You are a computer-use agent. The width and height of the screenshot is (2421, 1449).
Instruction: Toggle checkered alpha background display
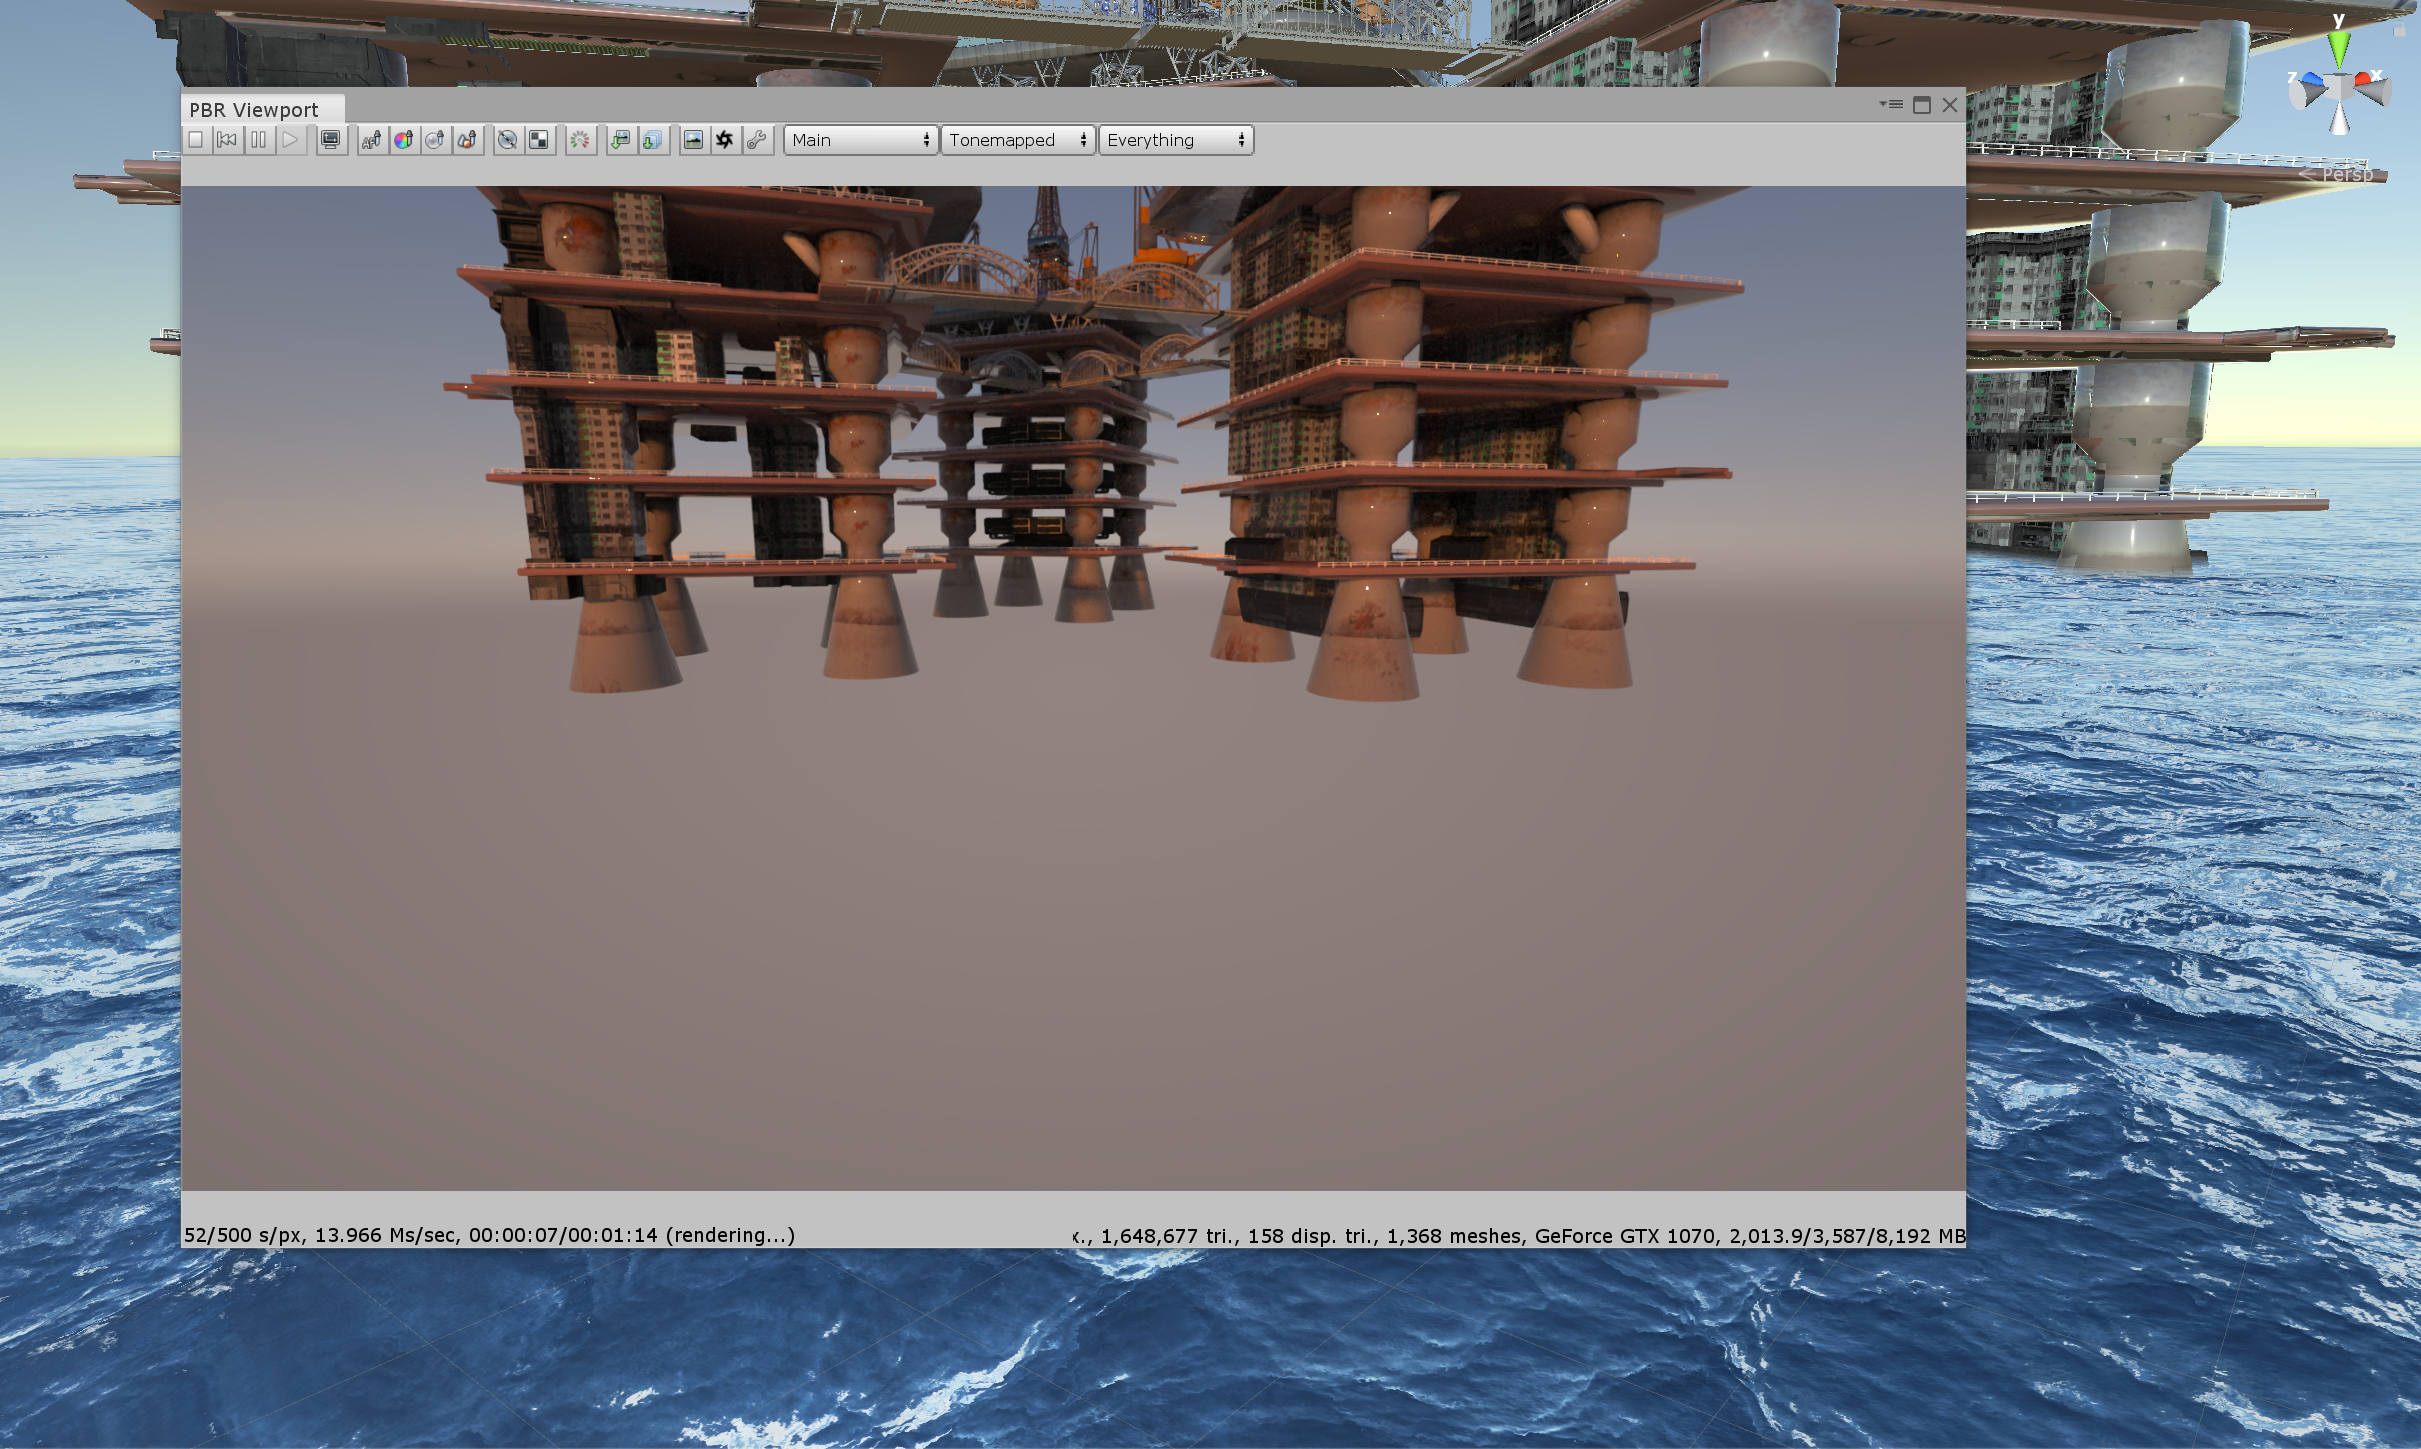click(539, 140)
